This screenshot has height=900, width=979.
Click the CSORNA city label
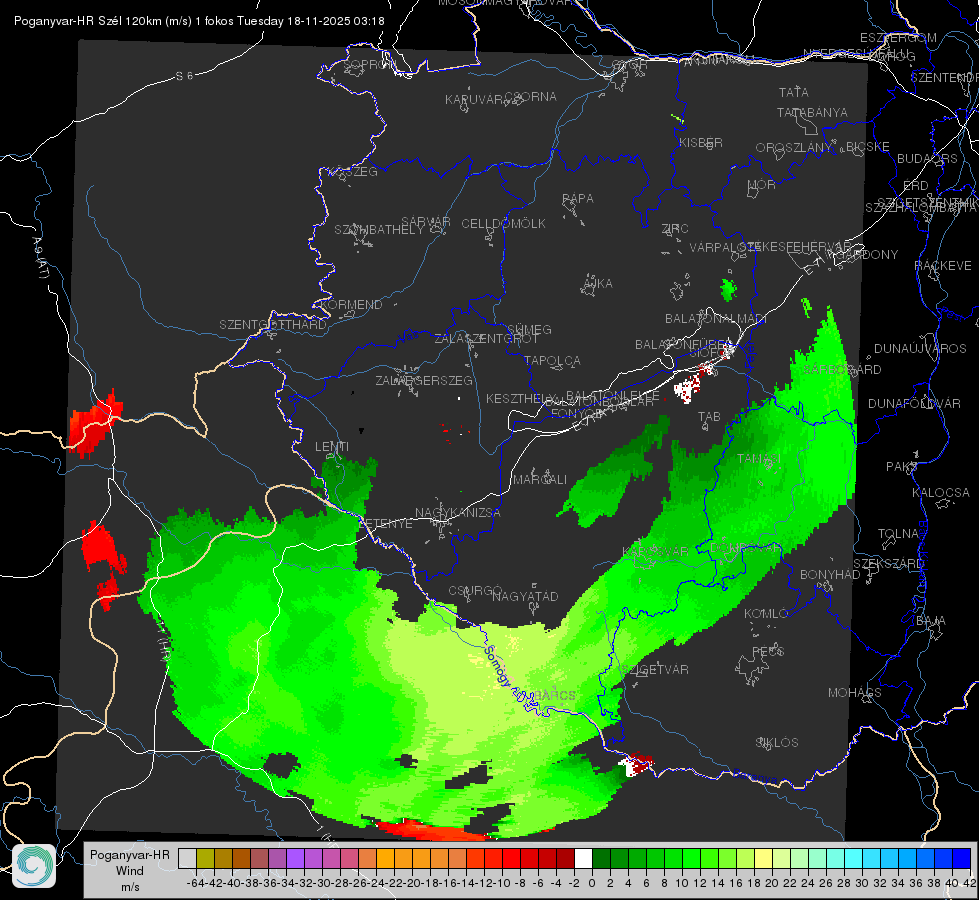click(x=531, y=97)
